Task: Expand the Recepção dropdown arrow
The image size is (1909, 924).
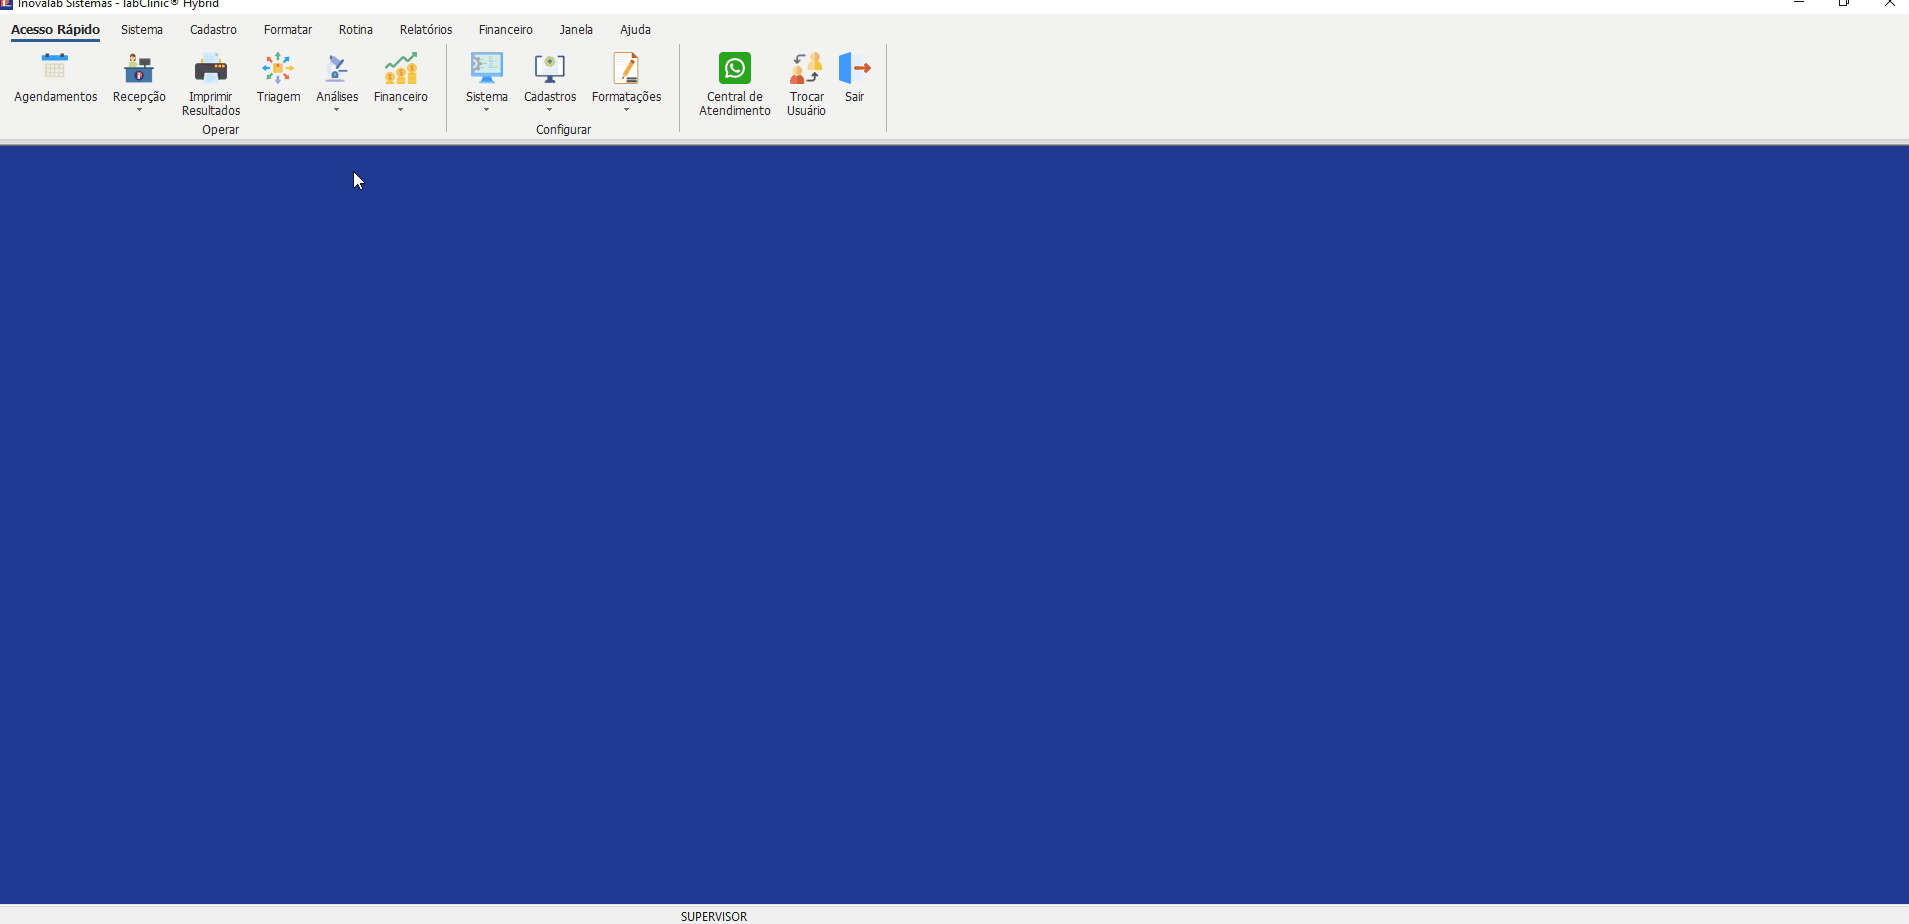Action: tap(139, 110)
